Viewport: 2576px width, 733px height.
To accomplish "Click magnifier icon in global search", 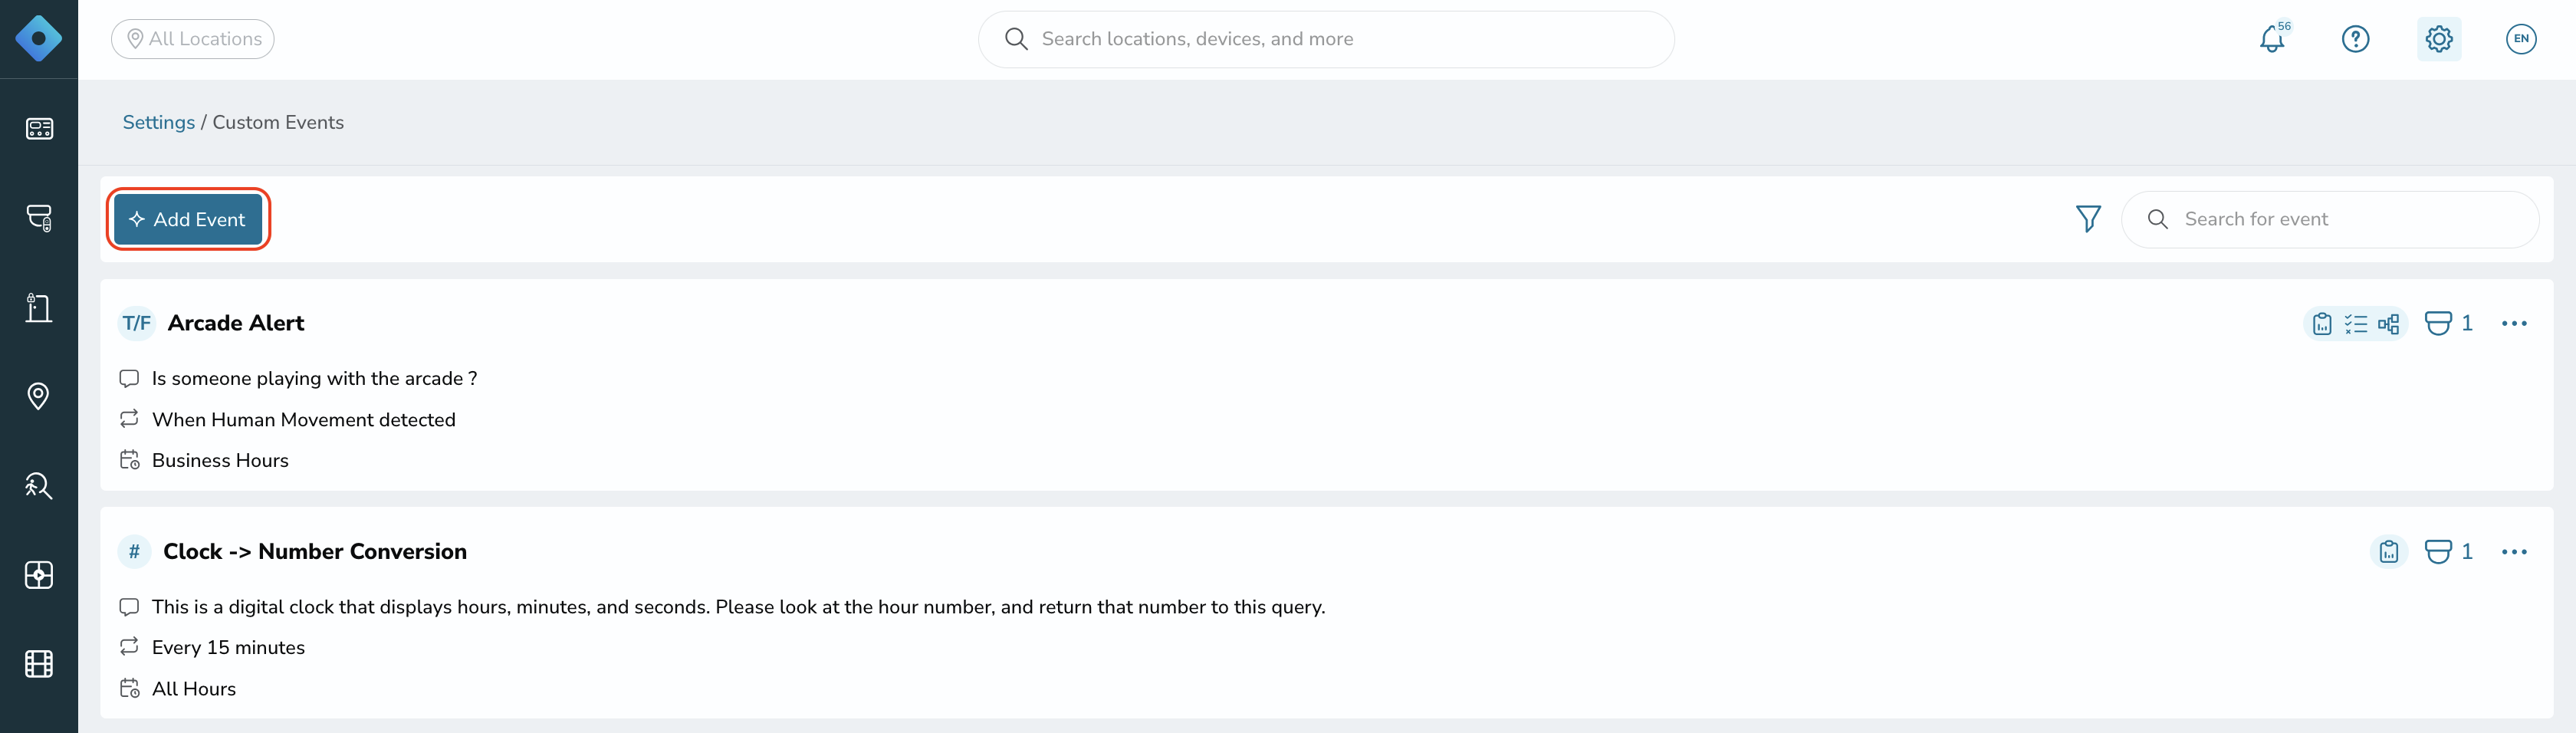I will click(x=1016, y=39).
